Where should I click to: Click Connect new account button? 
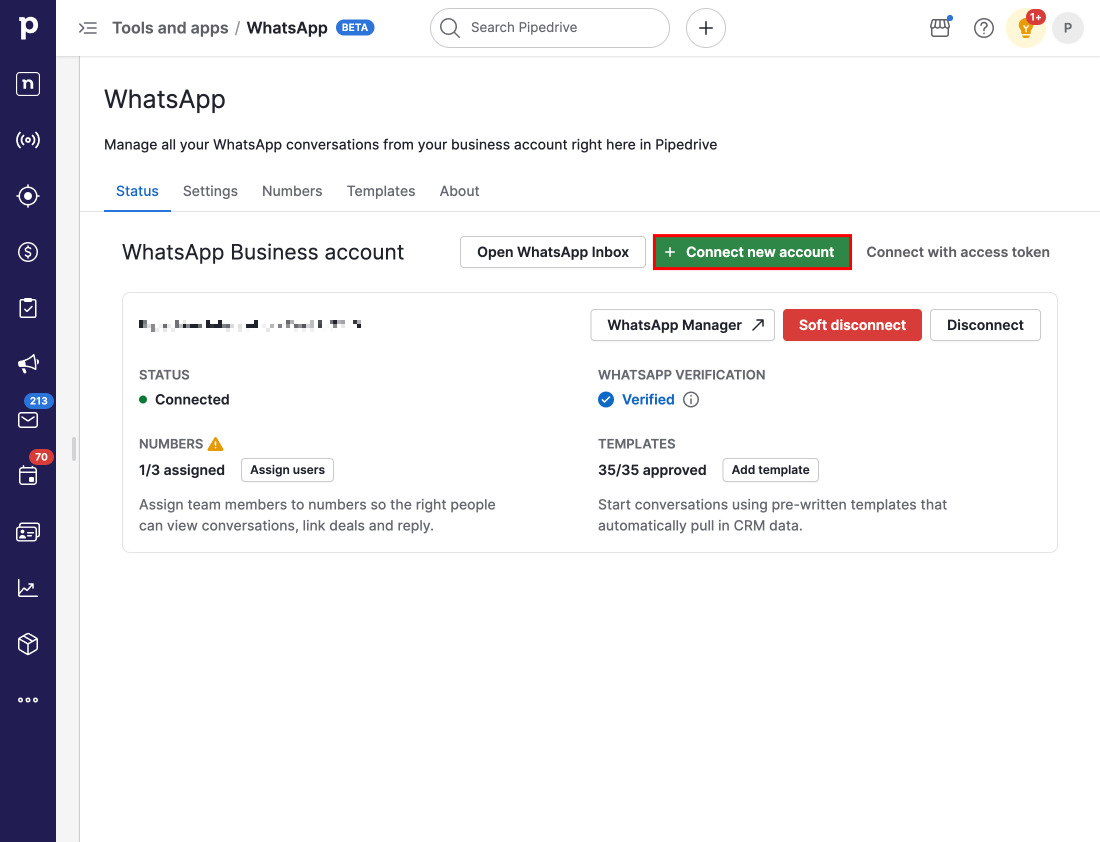pyautogui.click(x=752, y=252)
